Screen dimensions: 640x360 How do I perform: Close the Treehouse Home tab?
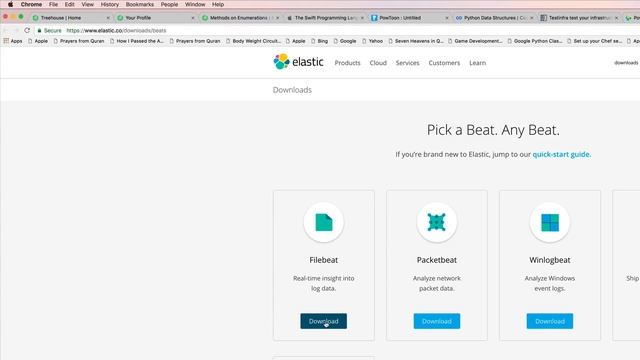tap(108, 18)
